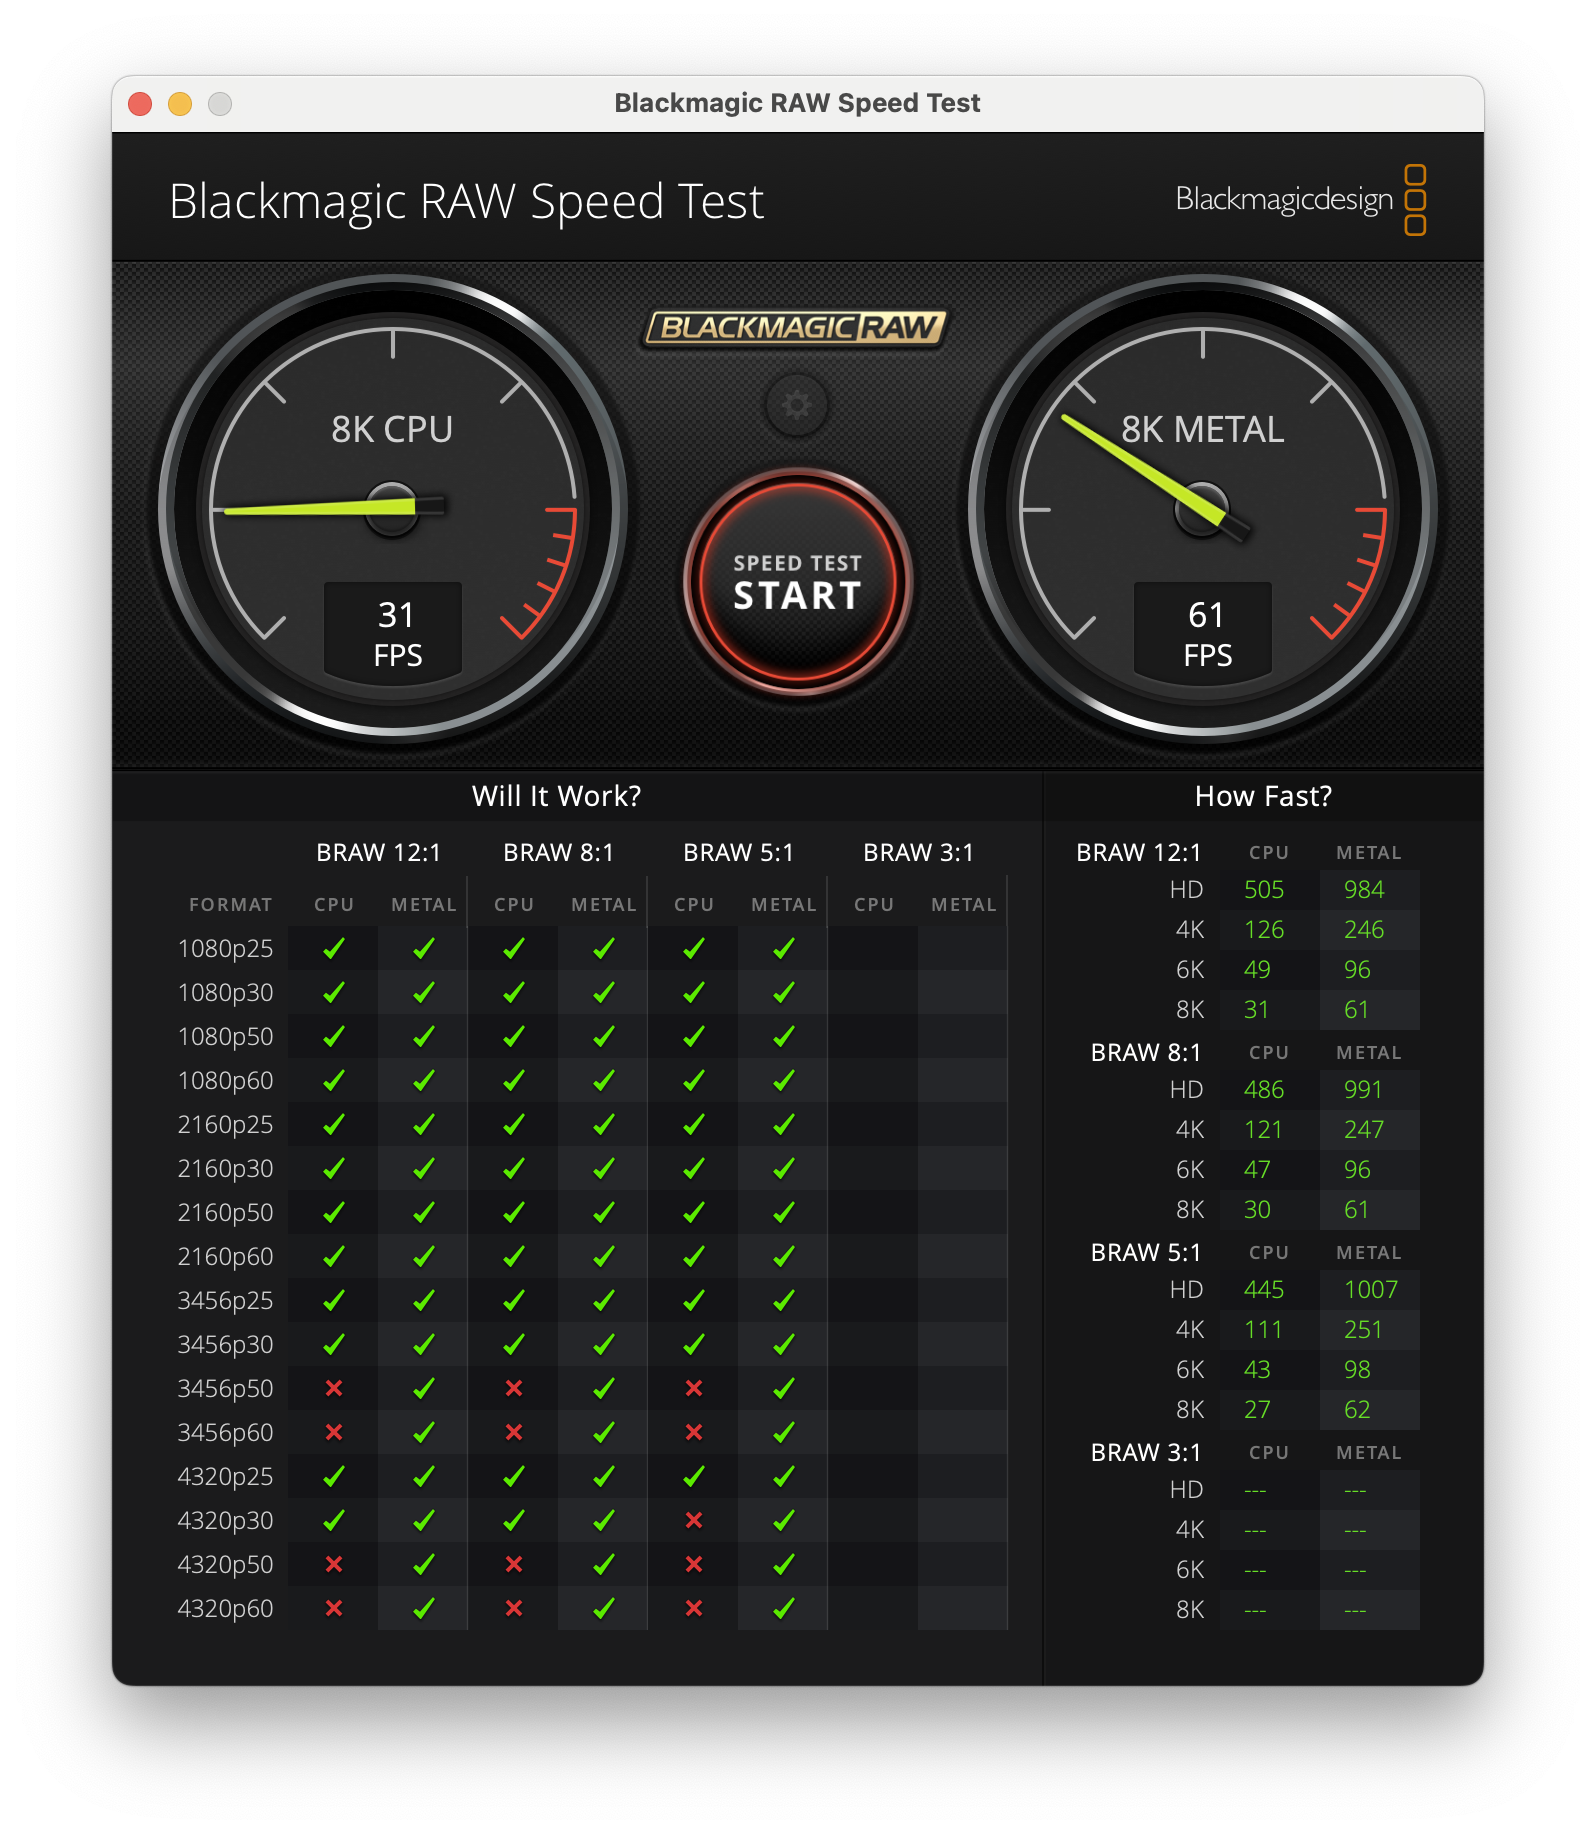
Task: Select the 3456p60 format row label
Action: 225,1432
